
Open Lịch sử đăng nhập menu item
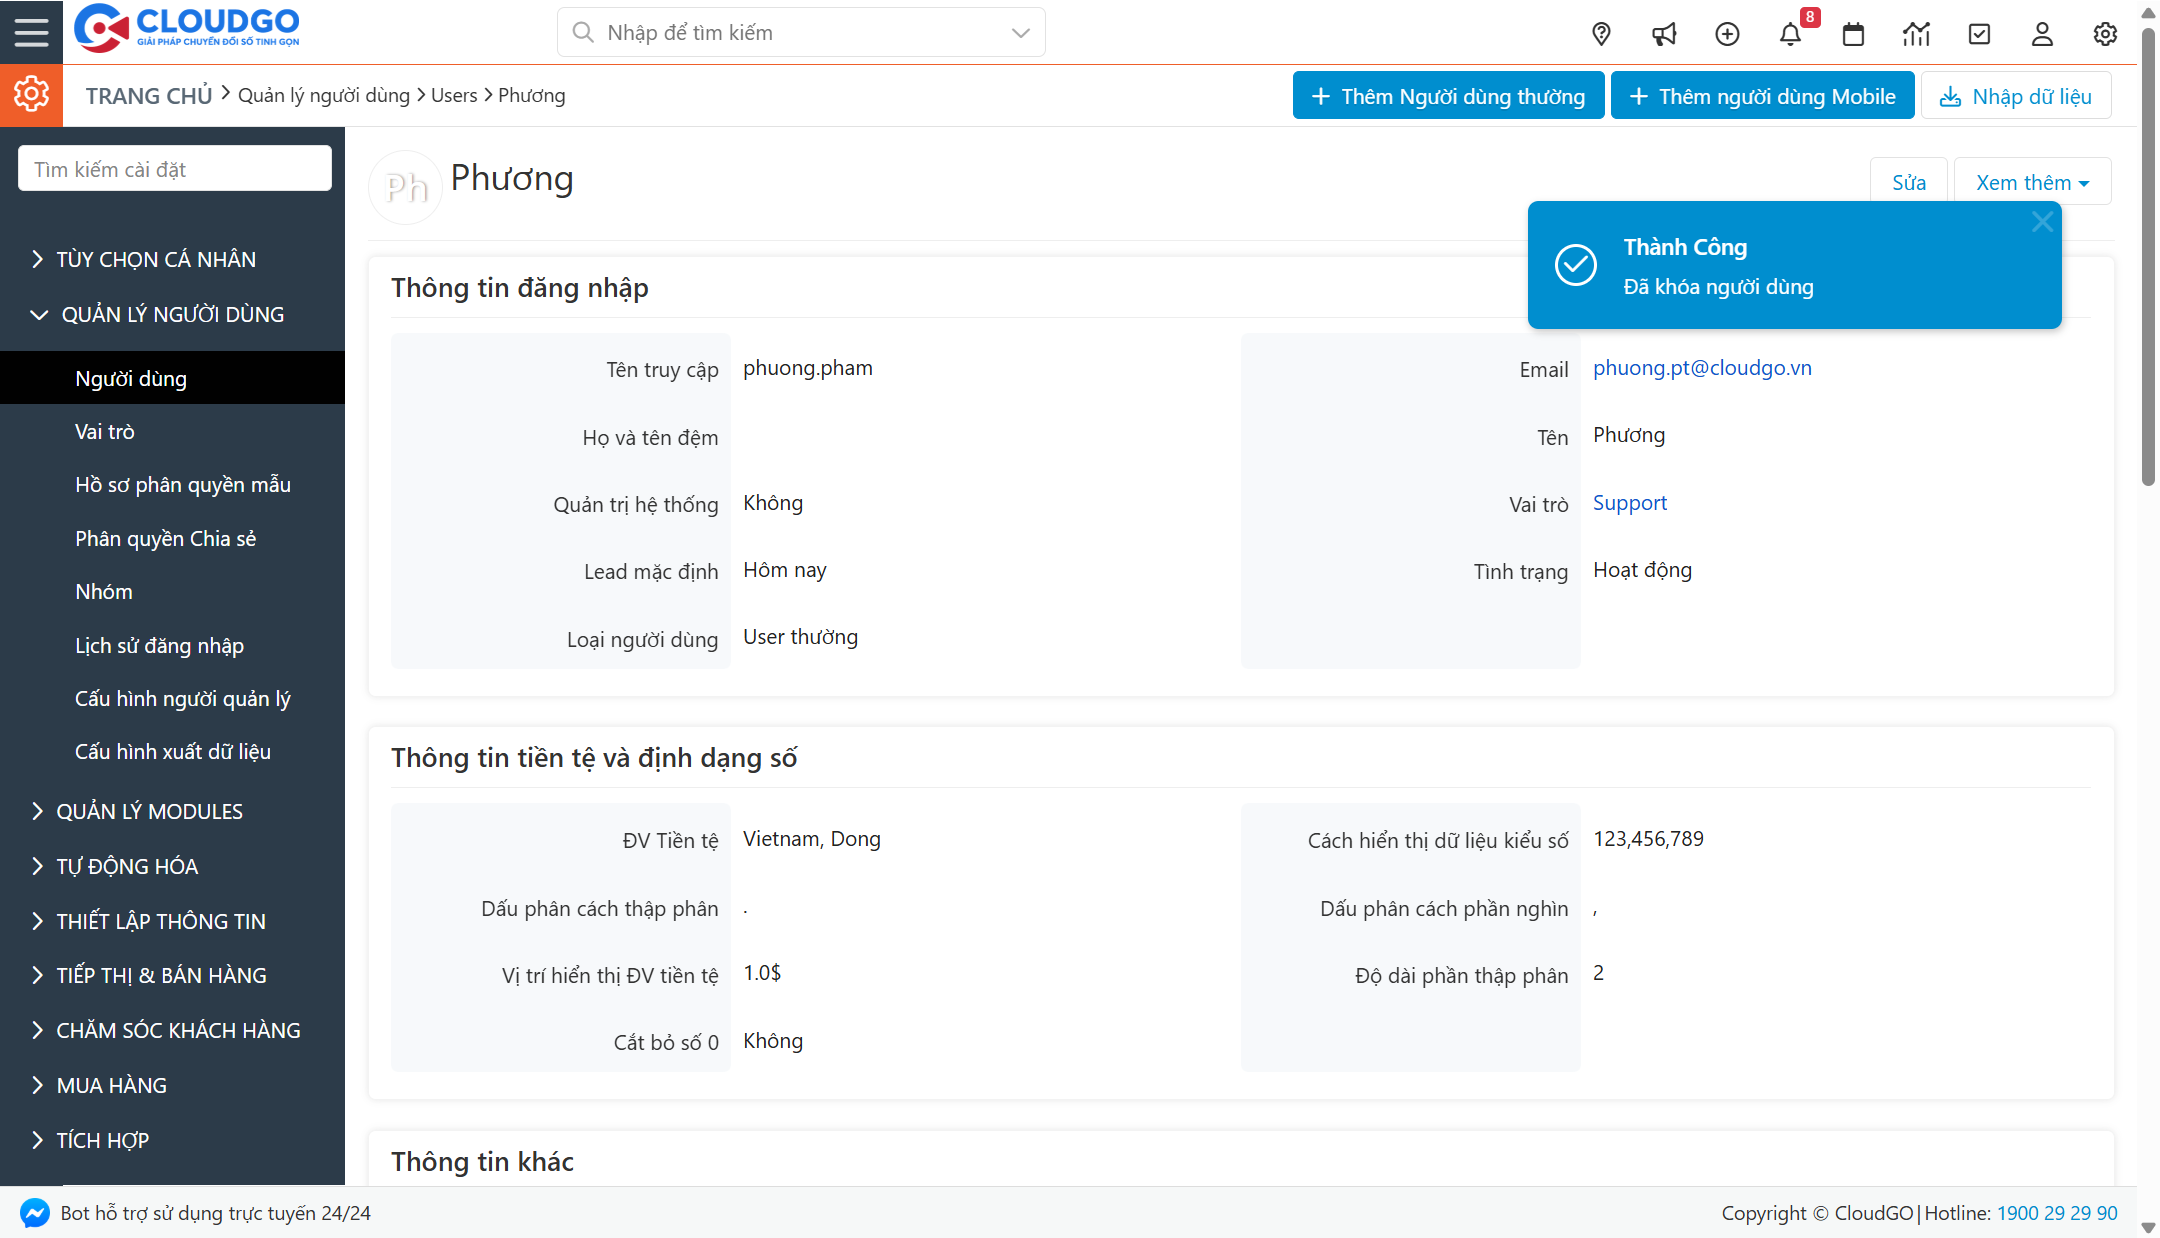click(159, 645)
